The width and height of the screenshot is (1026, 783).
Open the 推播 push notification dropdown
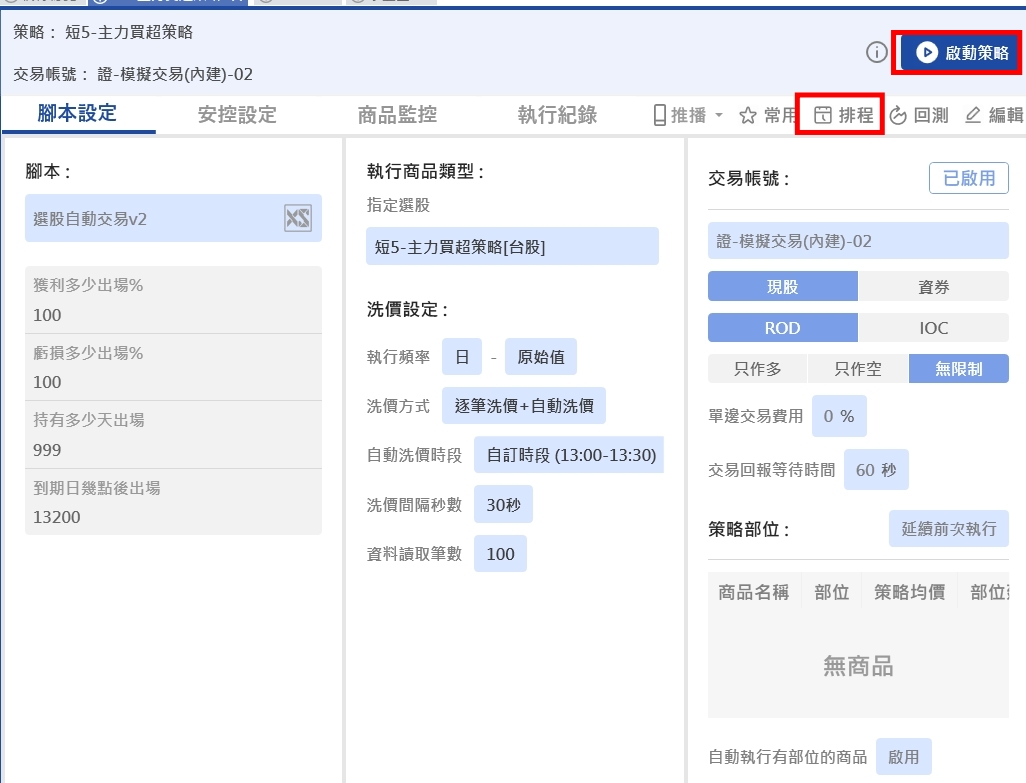point(688,116)
